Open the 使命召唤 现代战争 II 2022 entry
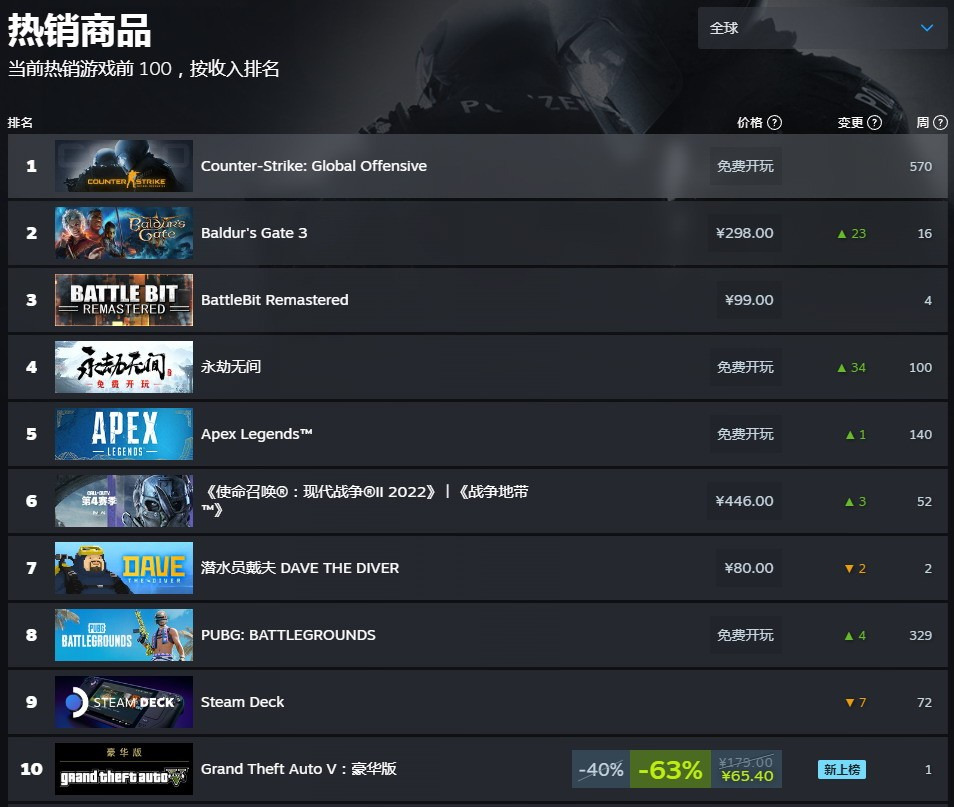954x807 pixels. [x=364, y=500]
